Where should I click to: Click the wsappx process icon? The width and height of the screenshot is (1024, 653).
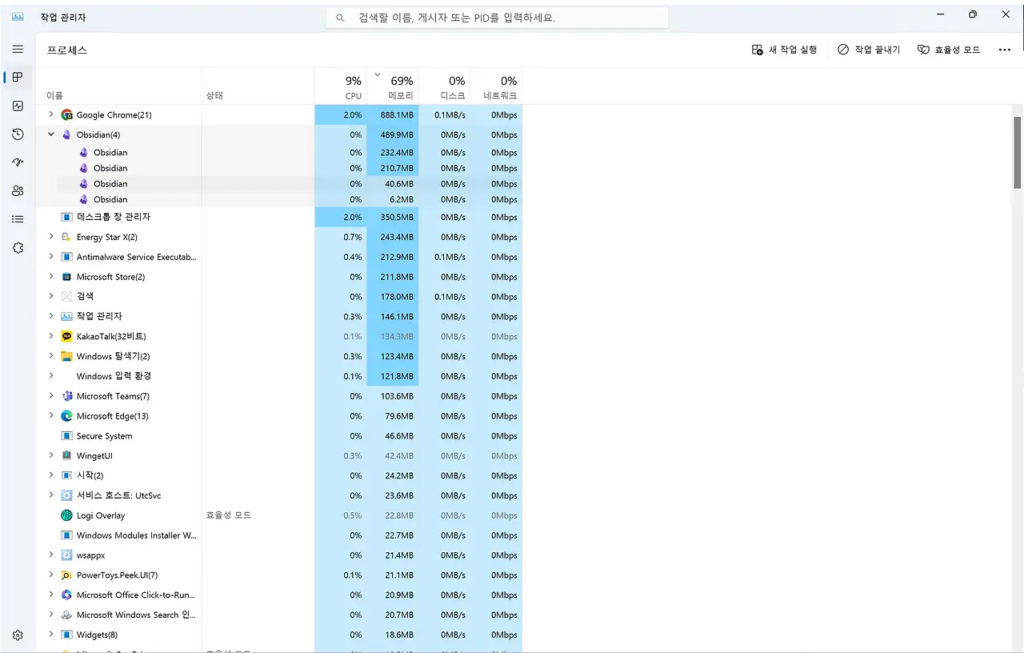(67, 555)
